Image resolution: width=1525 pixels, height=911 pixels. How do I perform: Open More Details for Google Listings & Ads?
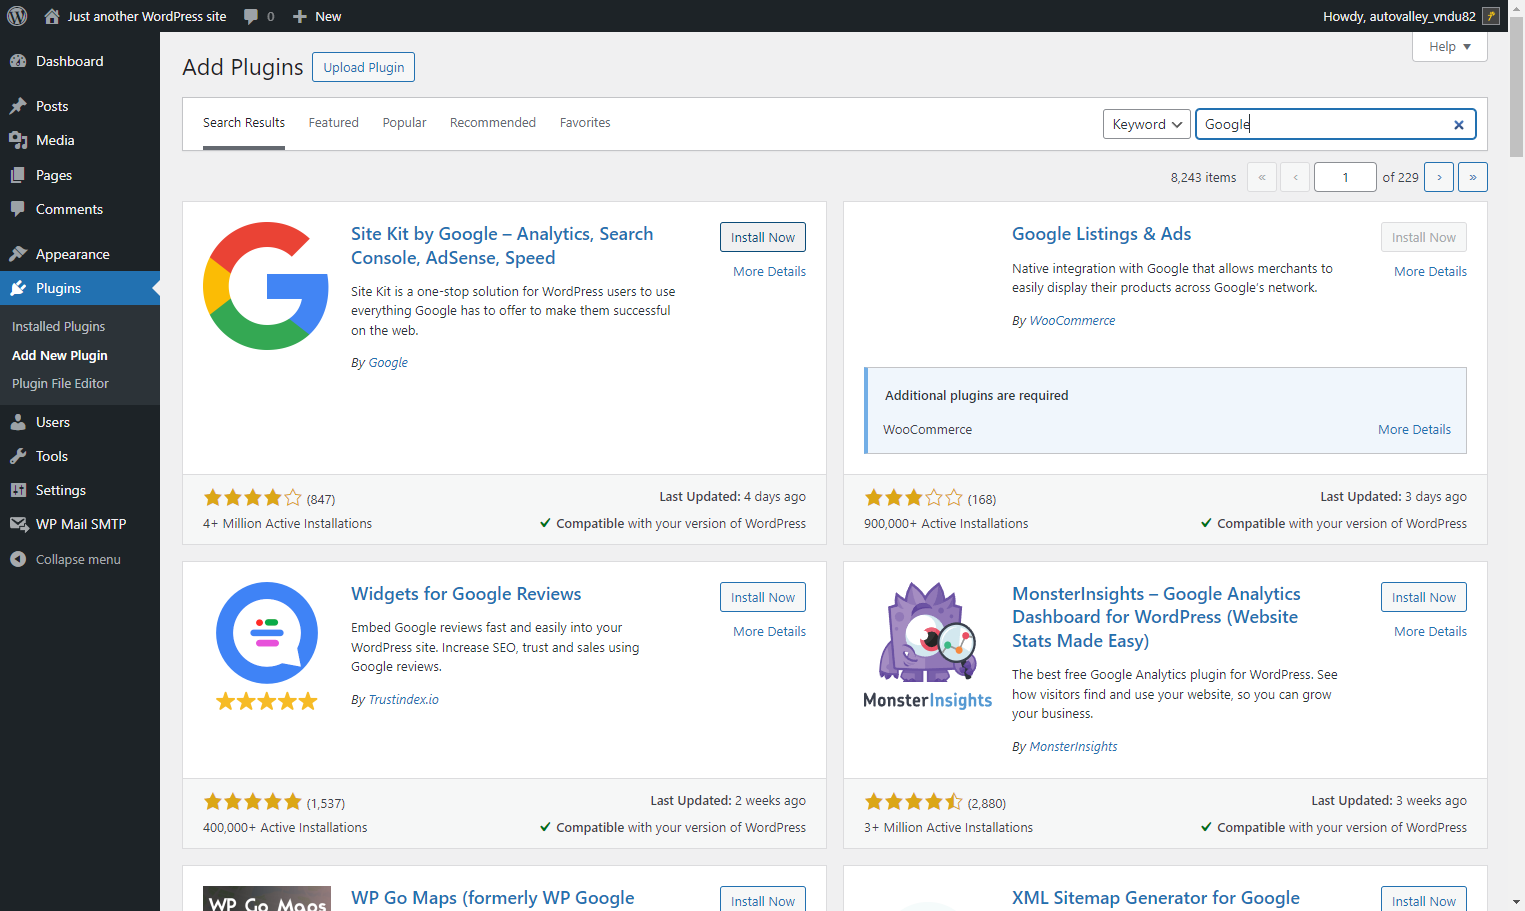tap(1430, 272)
